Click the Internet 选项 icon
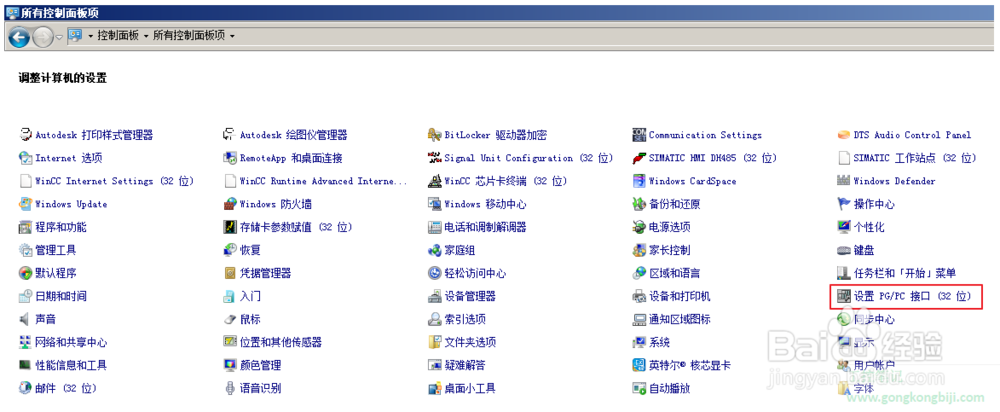1000x412 pixels. pyautogui.click(x=26, y=158)
